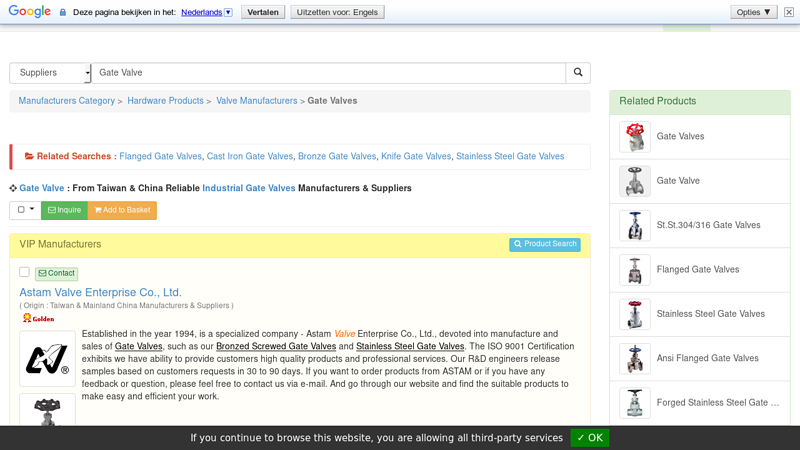Click the Gate Valve heading link

(42, 188)
